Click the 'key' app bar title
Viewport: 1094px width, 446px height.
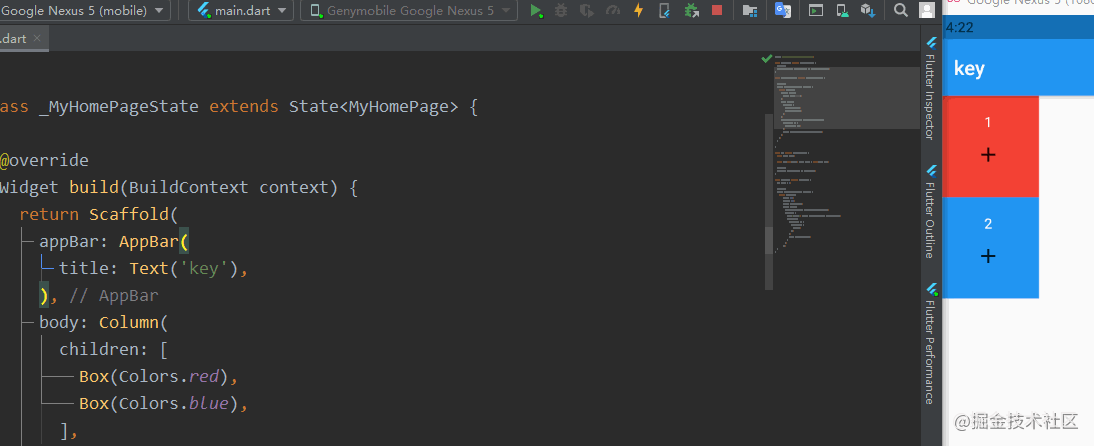969,68
